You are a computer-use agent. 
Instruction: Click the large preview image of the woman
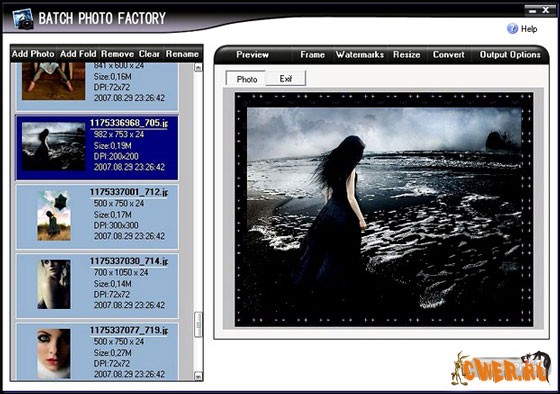point(384,209)
